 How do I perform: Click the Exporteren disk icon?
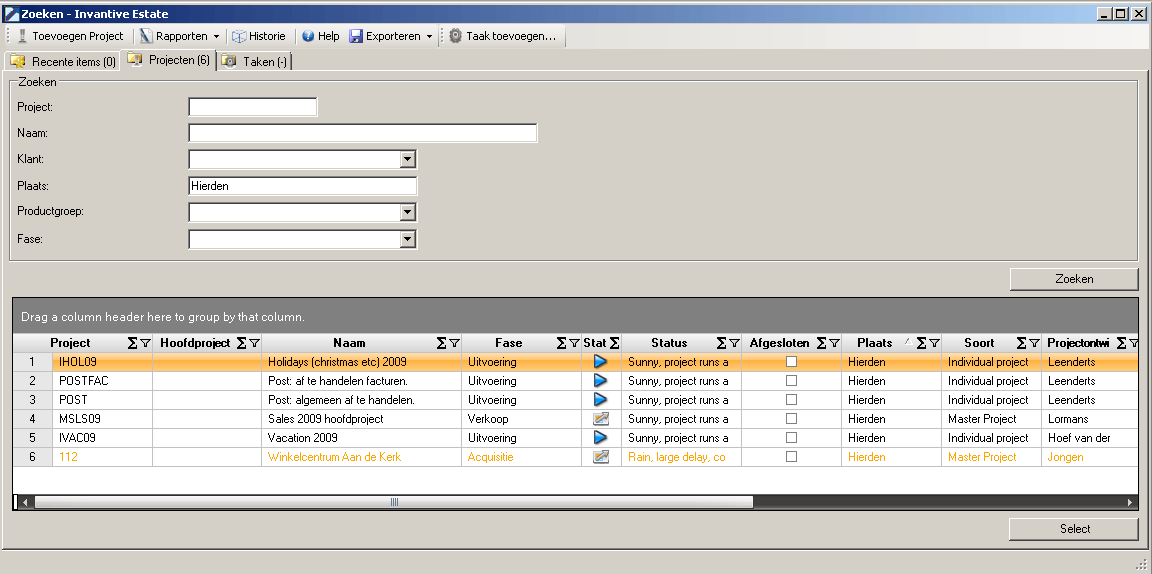(356, 36)
